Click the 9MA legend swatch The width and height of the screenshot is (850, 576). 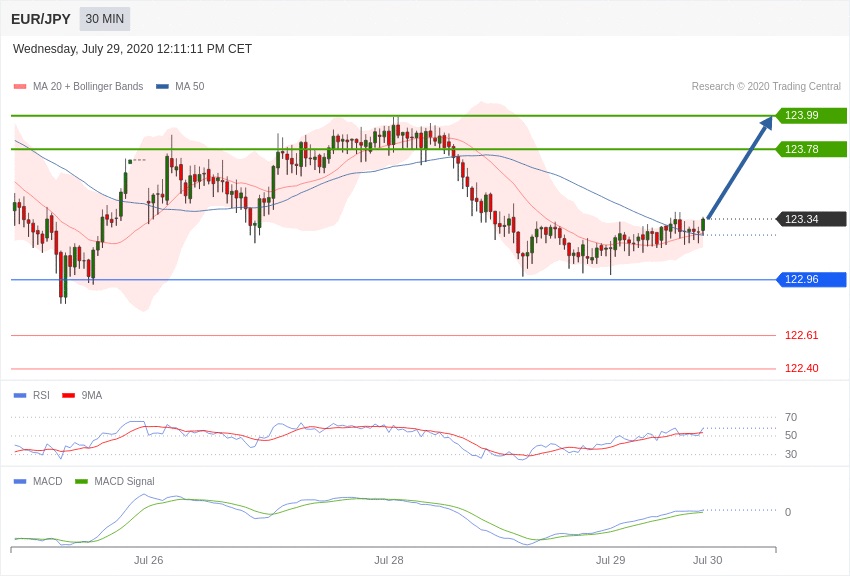[69, 396]
